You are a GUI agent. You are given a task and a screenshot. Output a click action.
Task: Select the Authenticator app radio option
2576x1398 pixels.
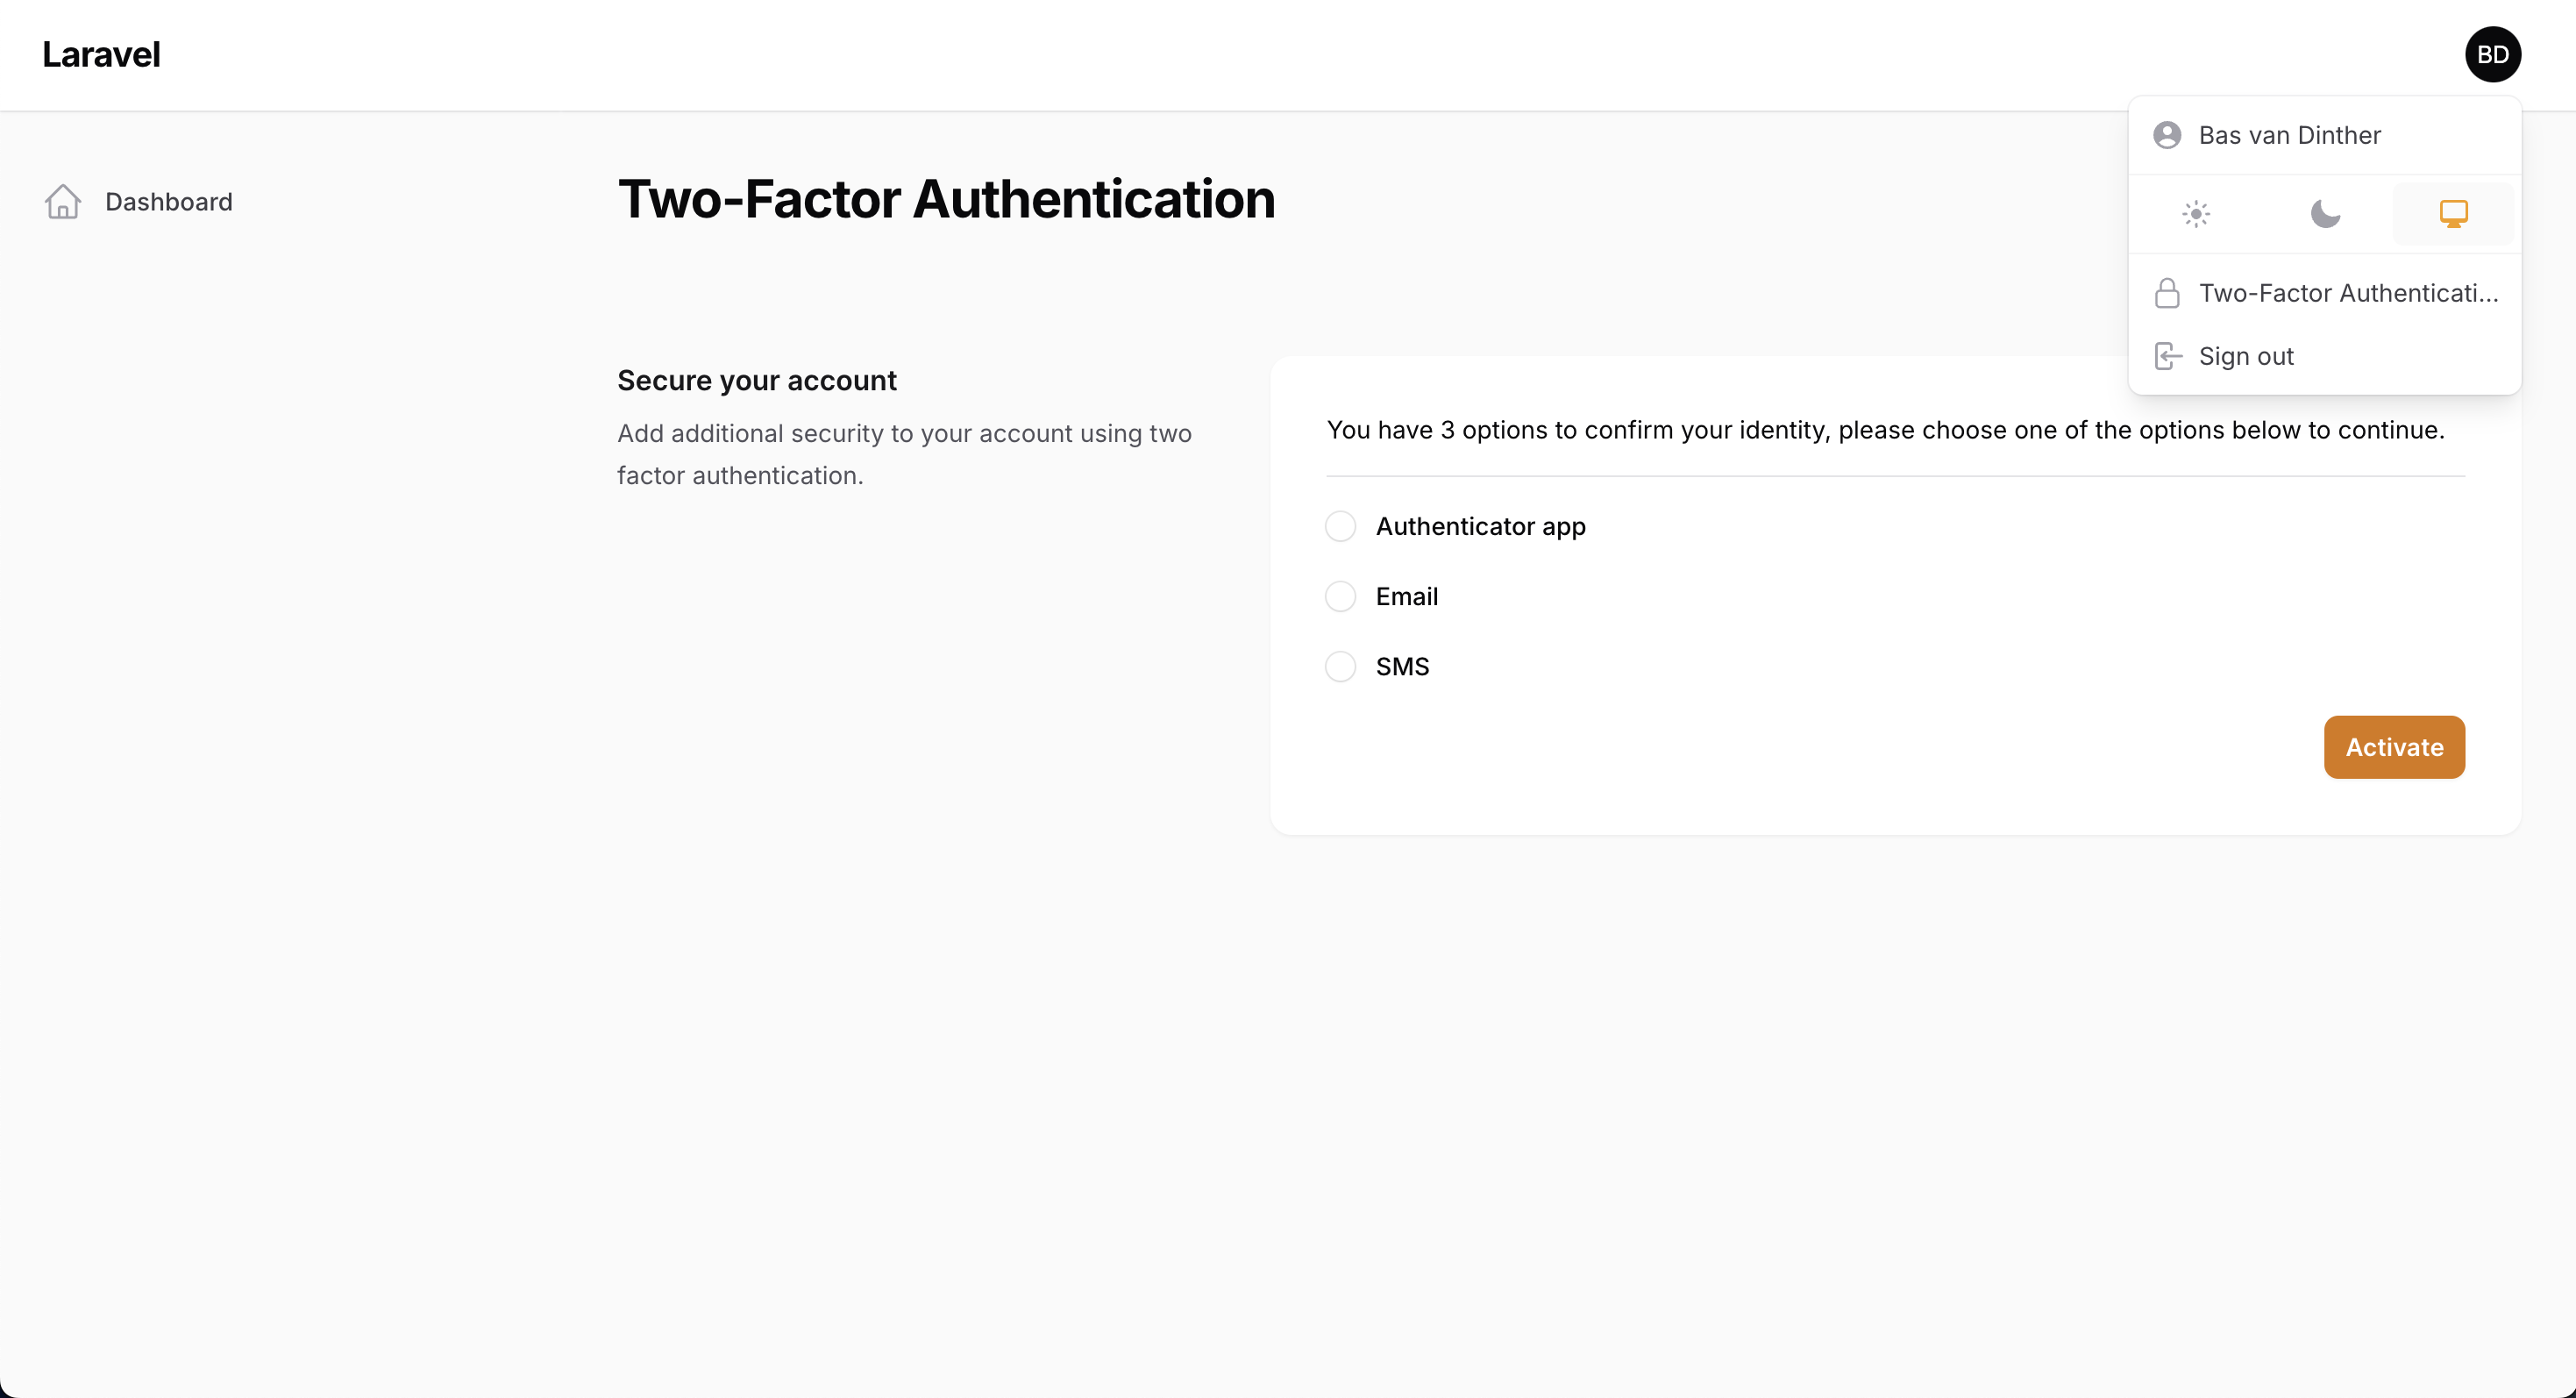tap(1340, 526)
